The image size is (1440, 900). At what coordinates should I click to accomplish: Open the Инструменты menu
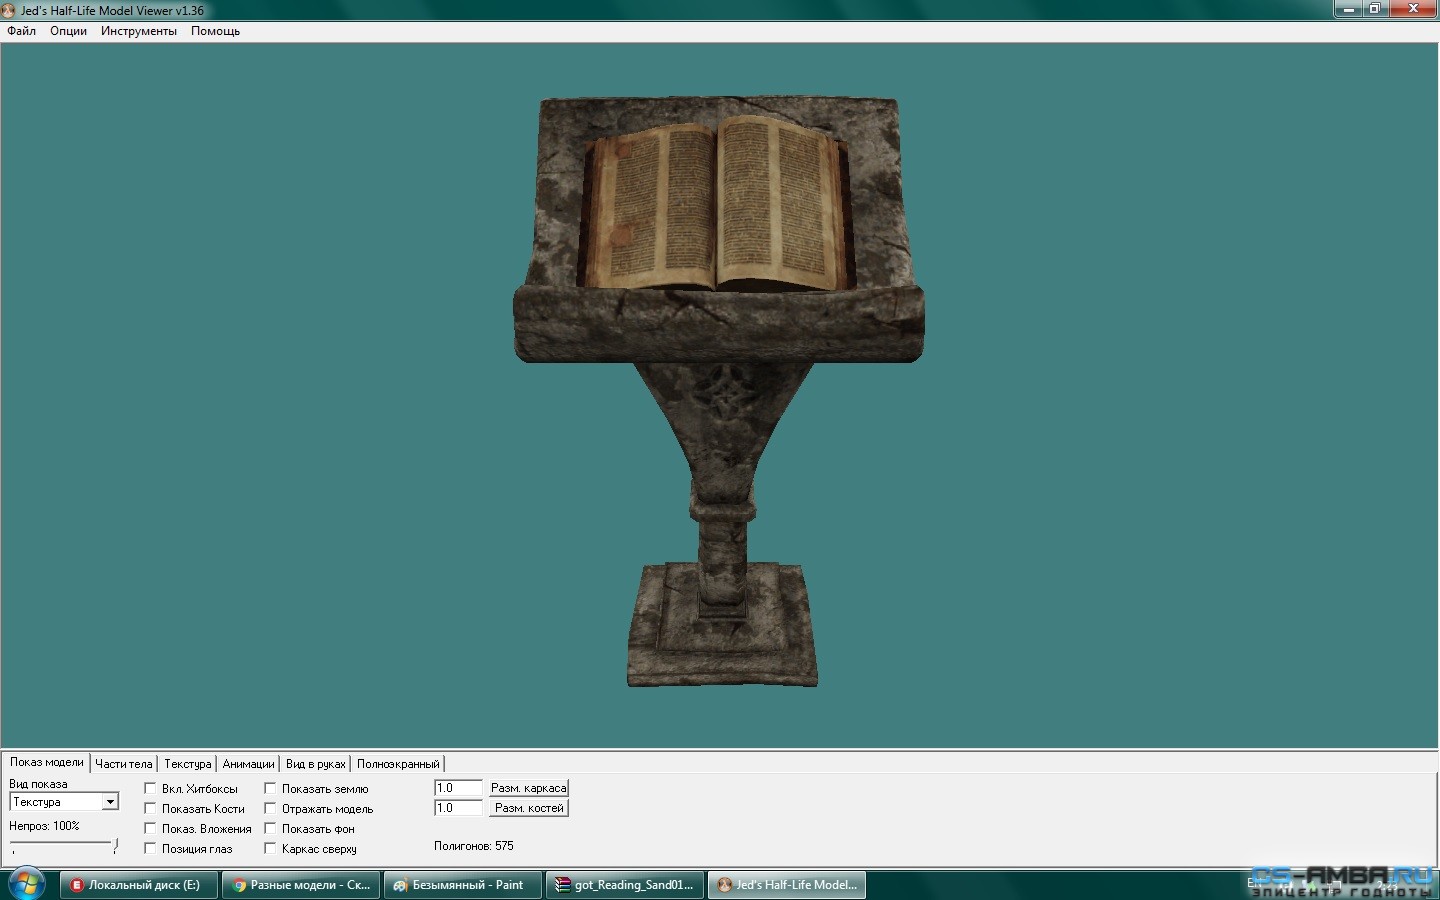[x=138, y=31]
